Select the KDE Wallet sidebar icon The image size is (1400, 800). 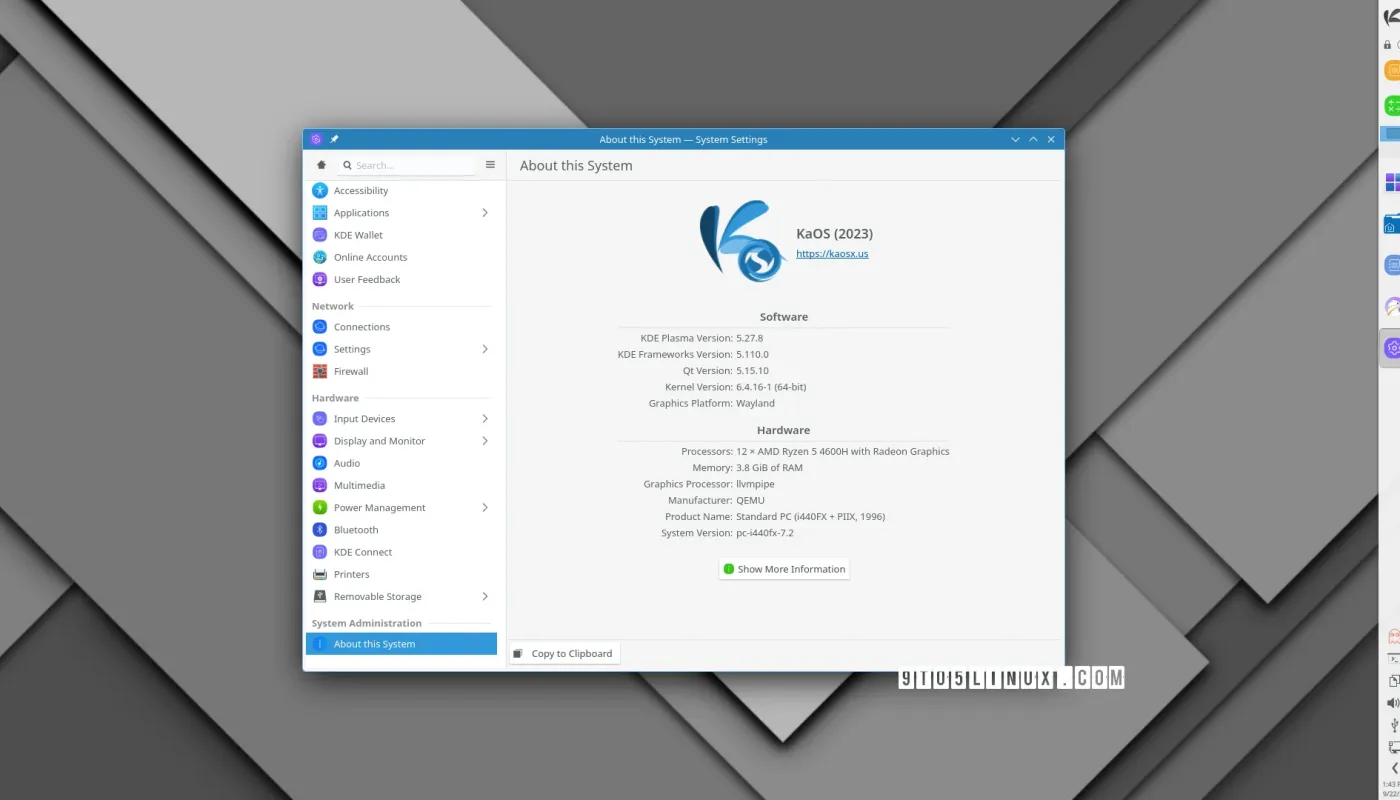[321, 234]
